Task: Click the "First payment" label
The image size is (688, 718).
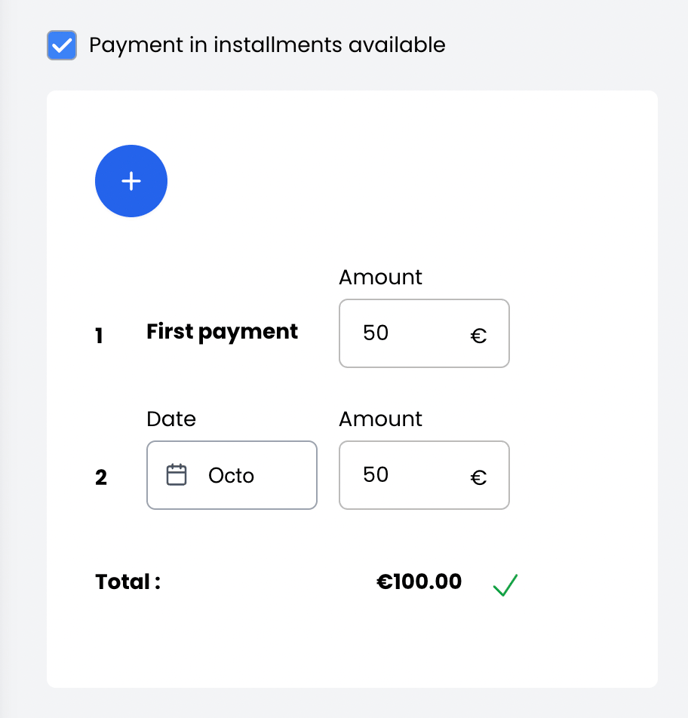Action: 222,332
